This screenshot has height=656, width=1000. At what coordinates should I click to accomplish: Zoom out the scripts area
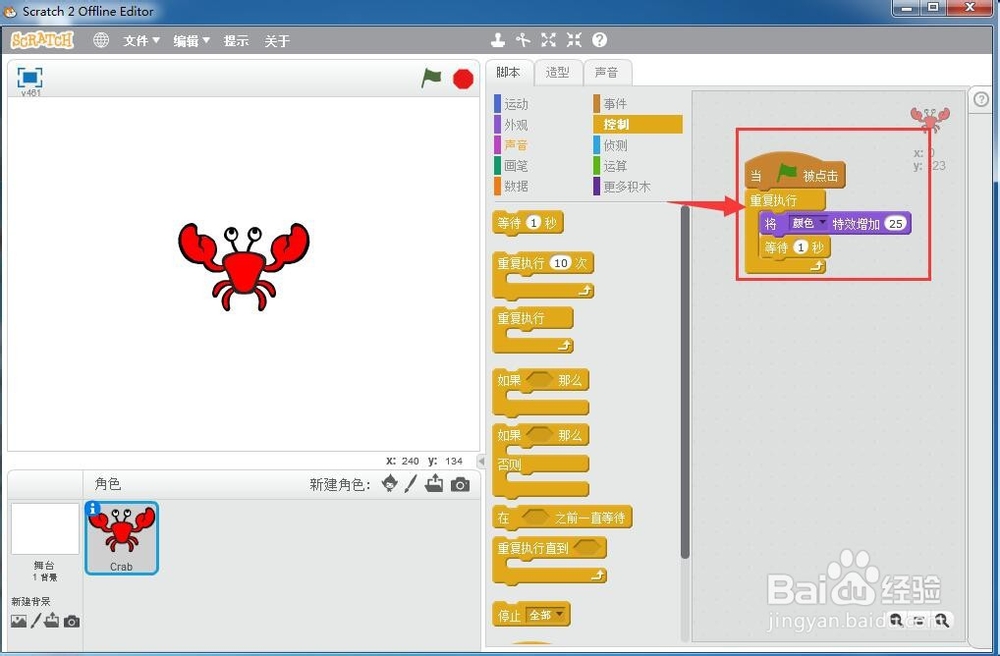[x=895, y=620]
